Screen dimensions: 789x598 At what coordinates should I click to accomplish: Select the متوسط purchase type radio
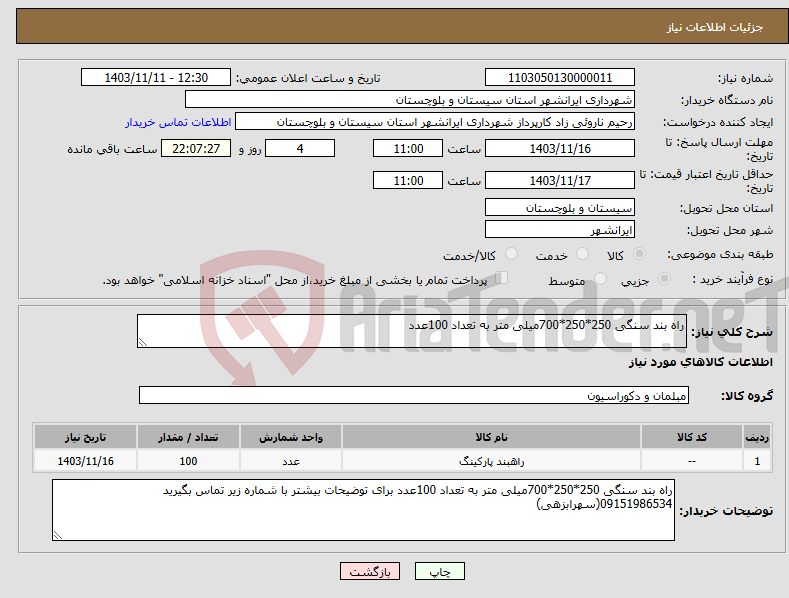600,278
